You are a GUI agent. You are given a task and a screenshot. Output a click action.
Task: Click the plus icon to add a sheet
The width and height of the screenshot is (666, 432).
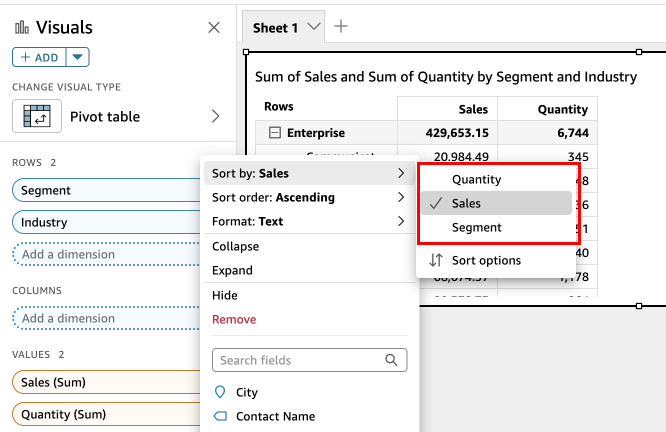pos(341,26)
